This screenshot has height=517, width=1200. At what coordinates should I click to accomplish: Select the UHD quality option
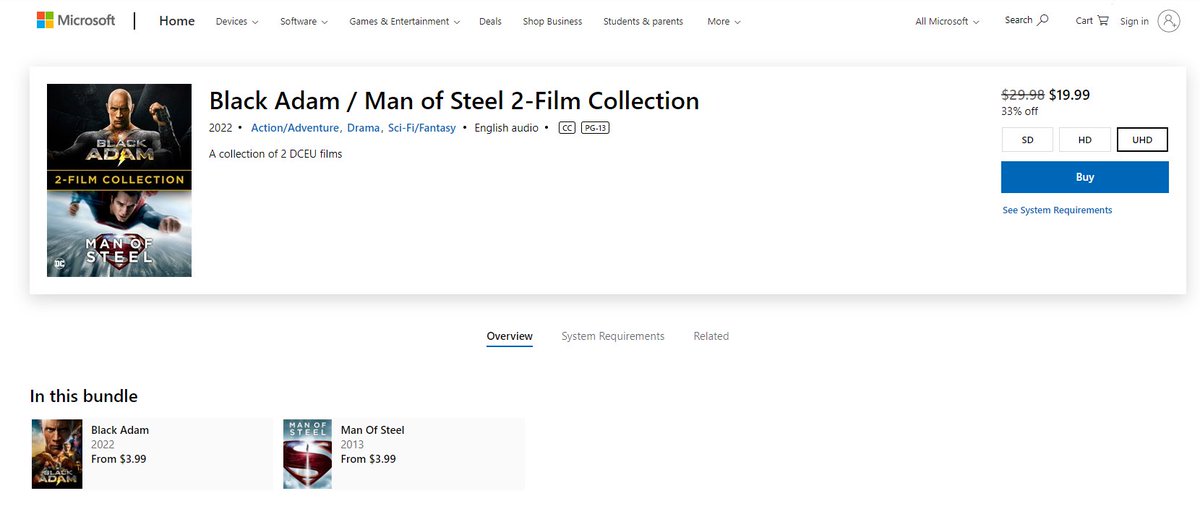point(1142,140)
